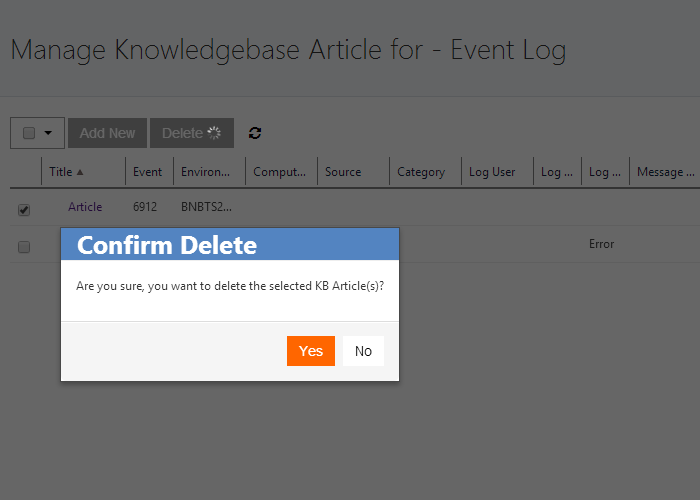700x500 pixels.
Task: Click the Message column header
Action: (664, 172)
